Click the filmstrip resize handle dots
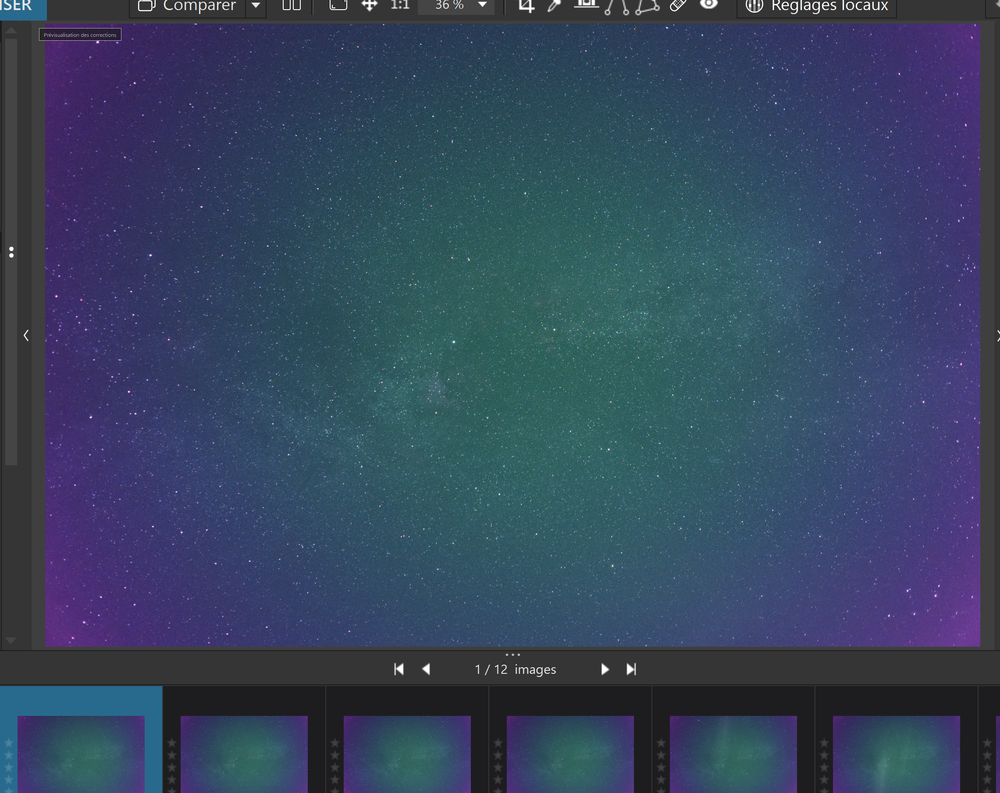1000x793 pixels. coord(513,655)
